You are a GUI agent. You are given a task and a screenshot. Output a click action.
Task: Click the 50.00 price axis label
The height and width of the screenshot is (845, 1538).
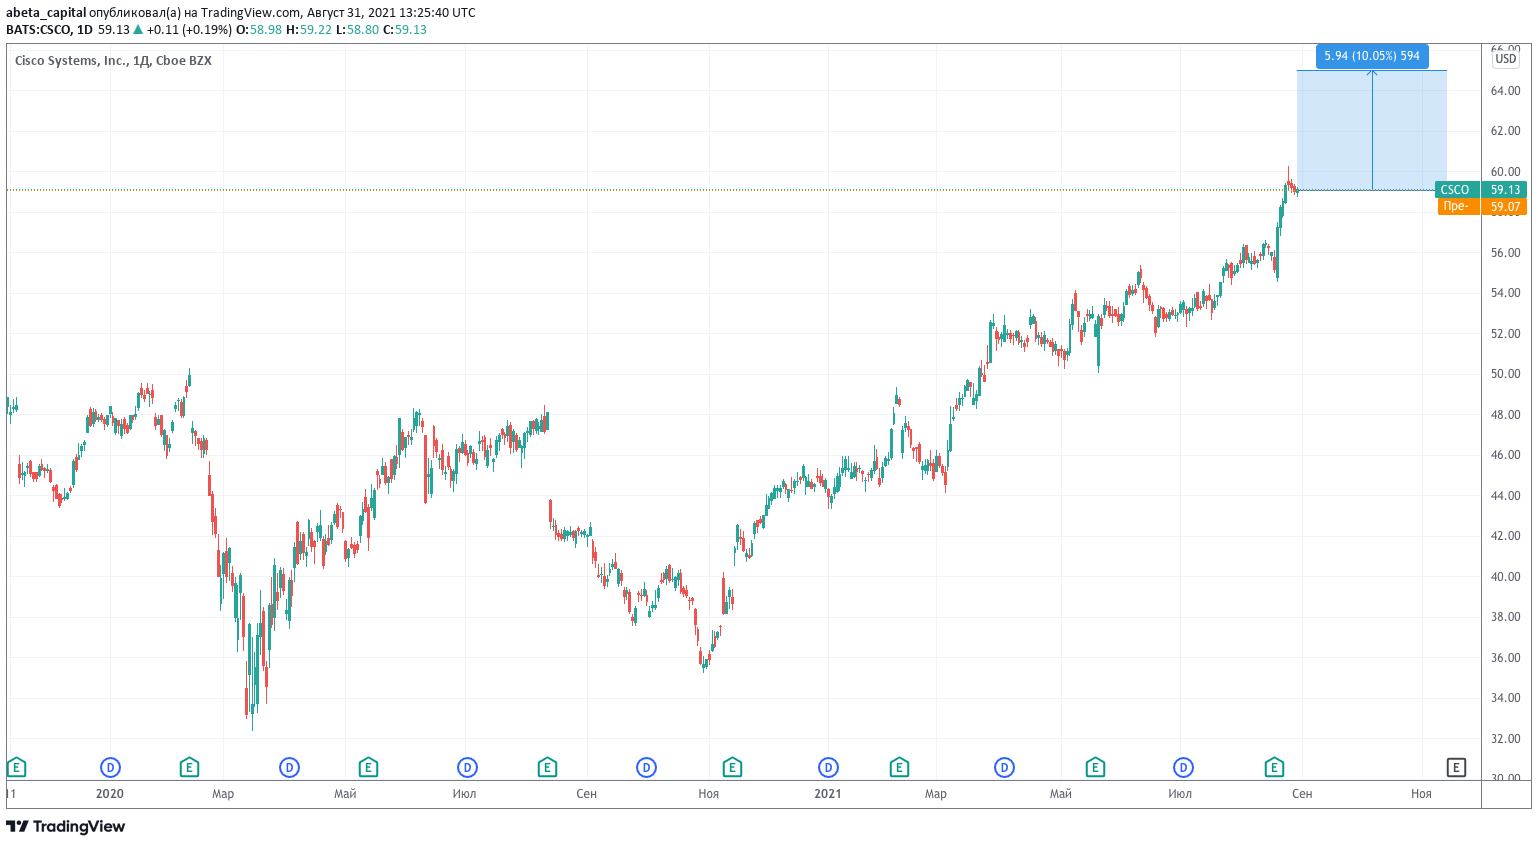click(x=1505, y=374)
